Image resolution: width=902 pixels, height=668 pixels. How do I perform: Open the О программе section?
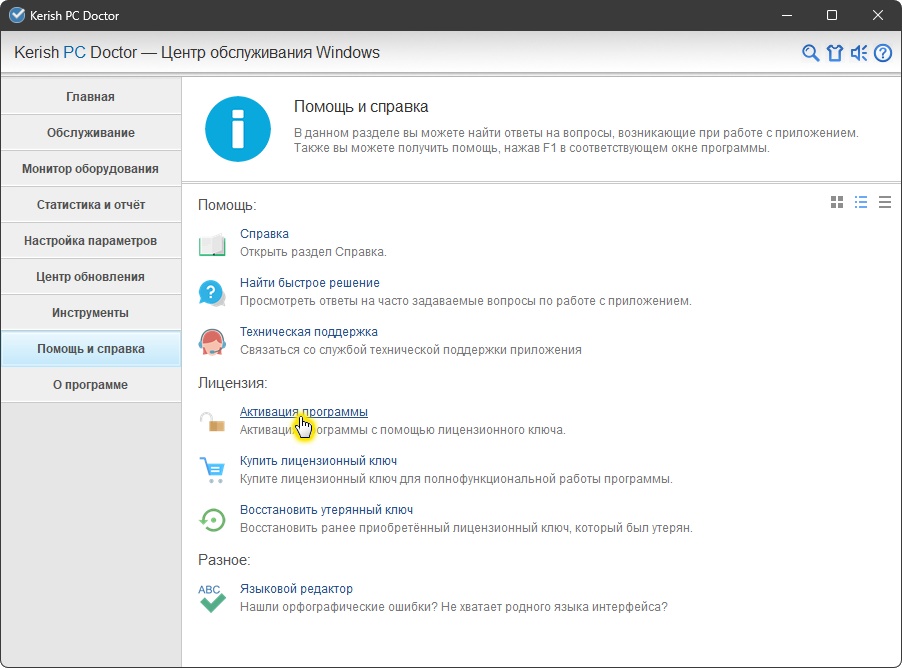[91, 385]
